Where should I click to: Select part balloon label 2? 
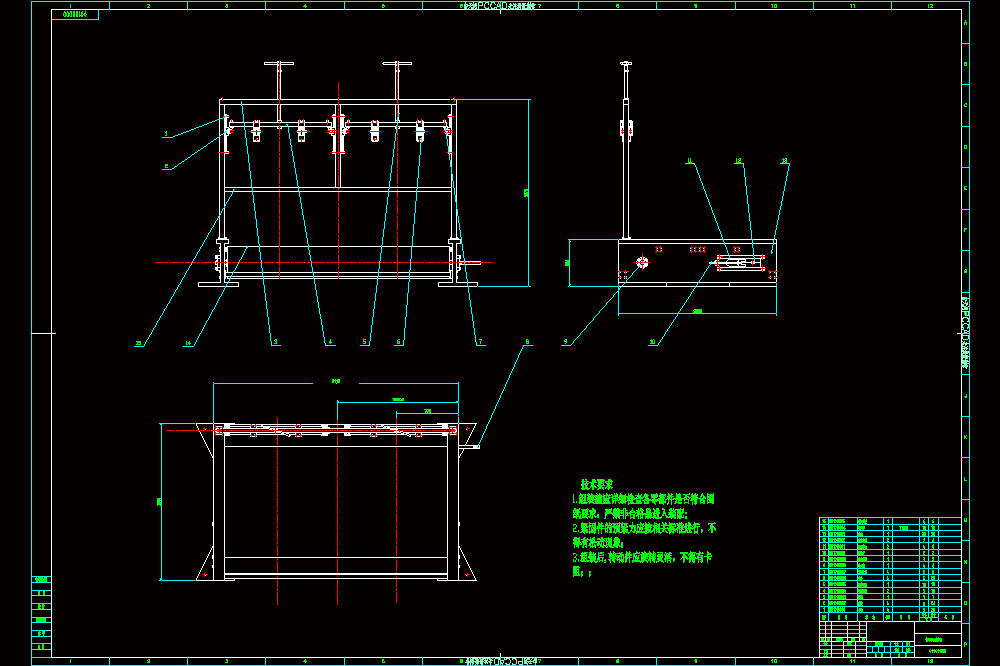pos(166,166)
